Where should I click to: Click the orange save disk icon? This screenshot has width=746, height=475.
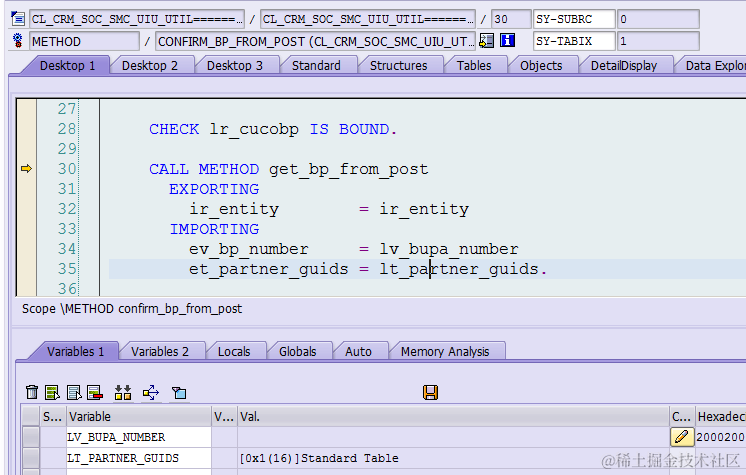click(x=430, y=392)
